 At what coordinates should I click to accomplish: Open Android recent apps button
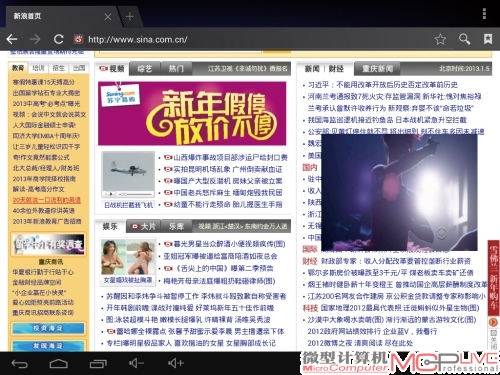98,364
